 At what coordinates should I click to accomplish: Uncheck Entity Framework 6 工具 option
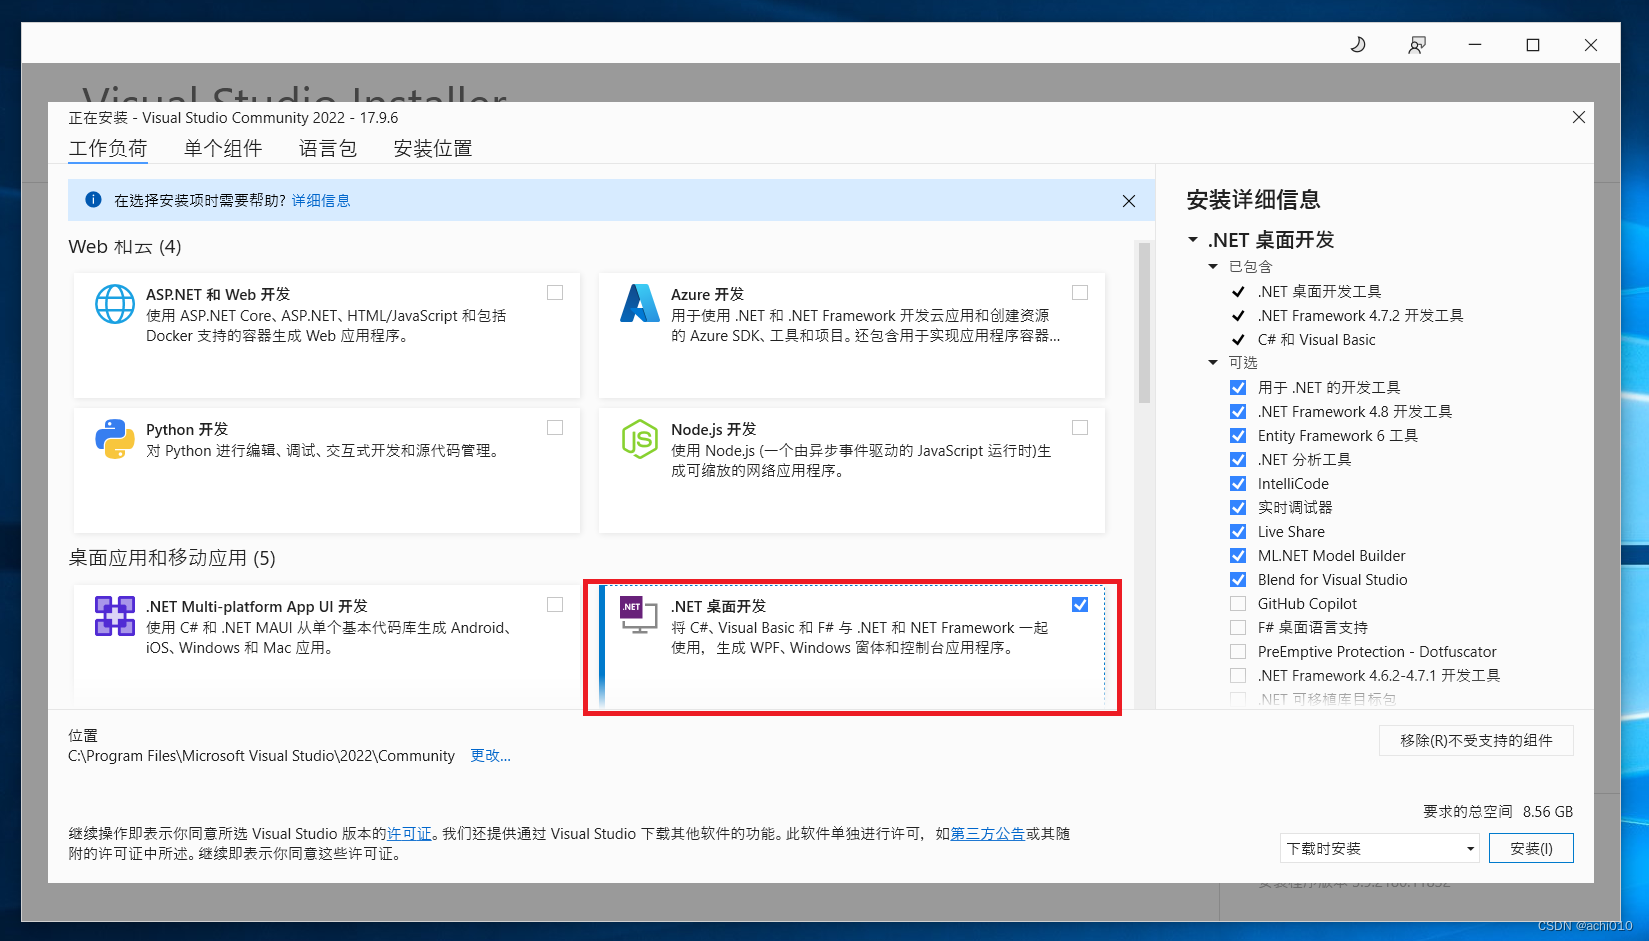[1238, 436]
